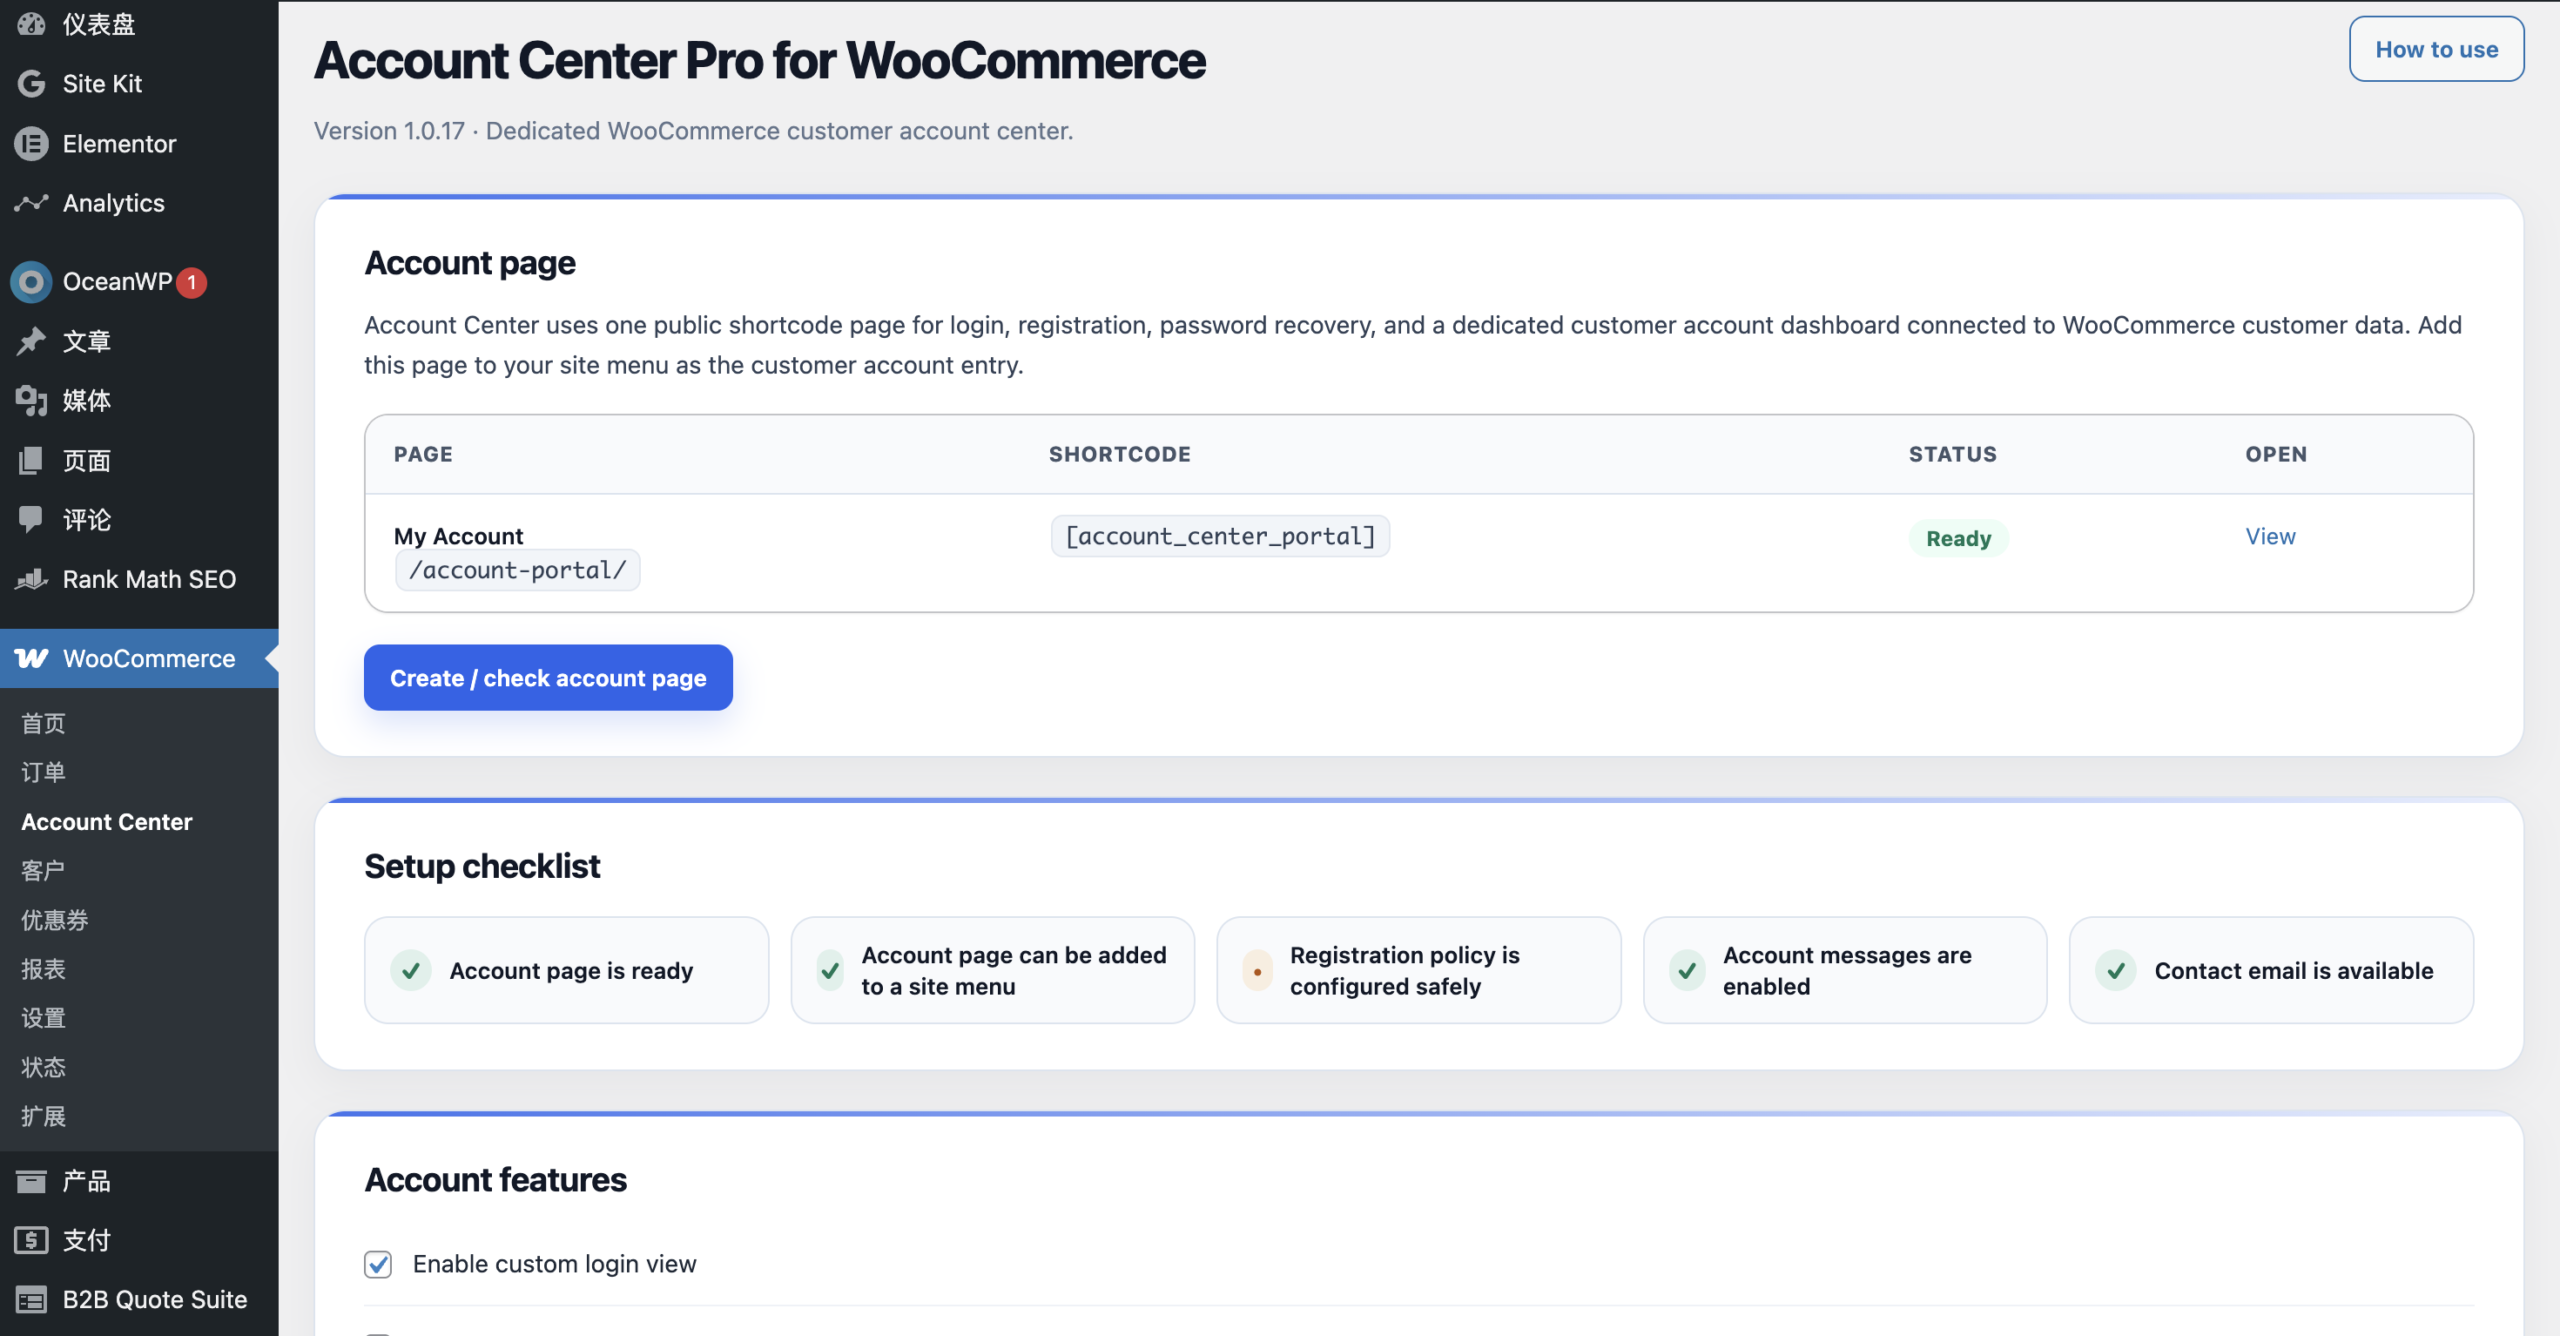Click the archive box icon beside 产品

coord(31,1181)
